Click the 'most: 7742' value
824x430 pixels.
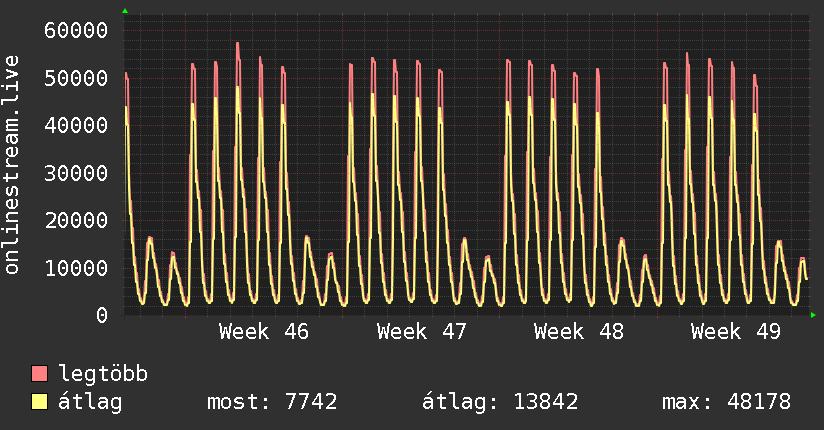point(272,402)
